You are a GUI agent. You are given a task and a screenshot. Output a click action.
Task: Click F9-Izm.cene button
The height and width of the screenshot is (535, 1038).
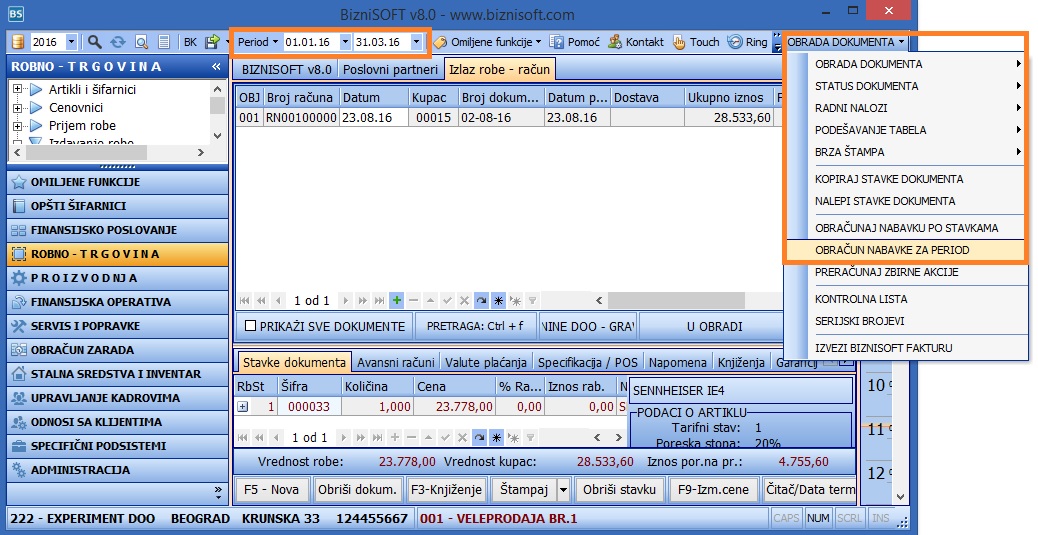714,490
